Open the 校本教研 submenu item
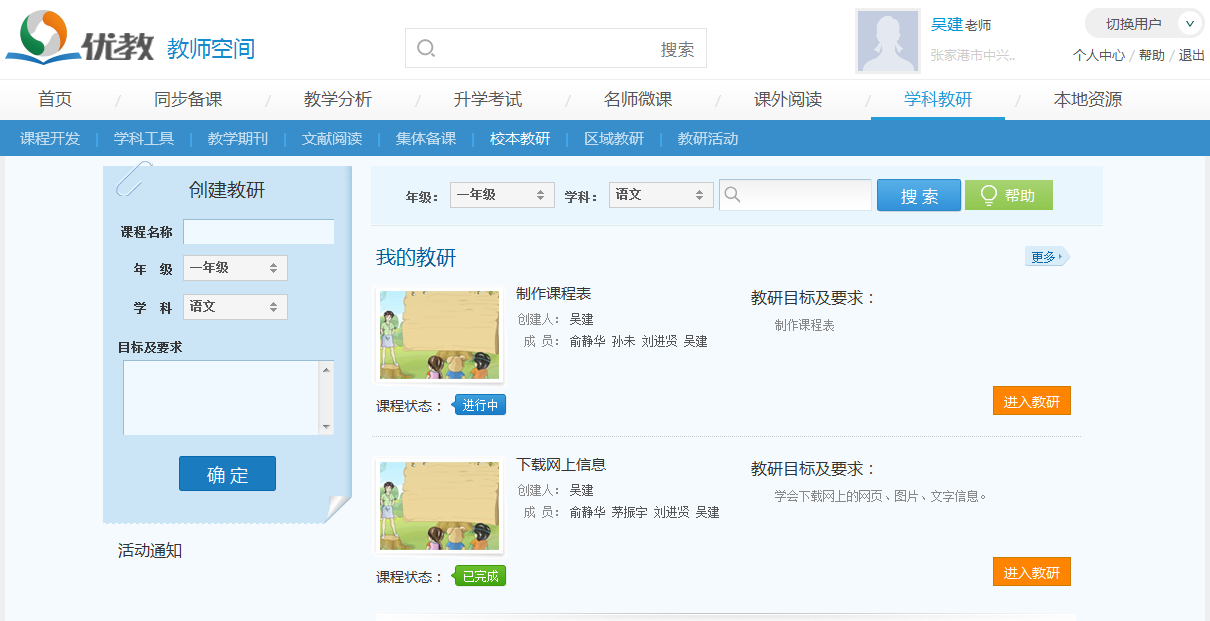 (x=520, y=139)
